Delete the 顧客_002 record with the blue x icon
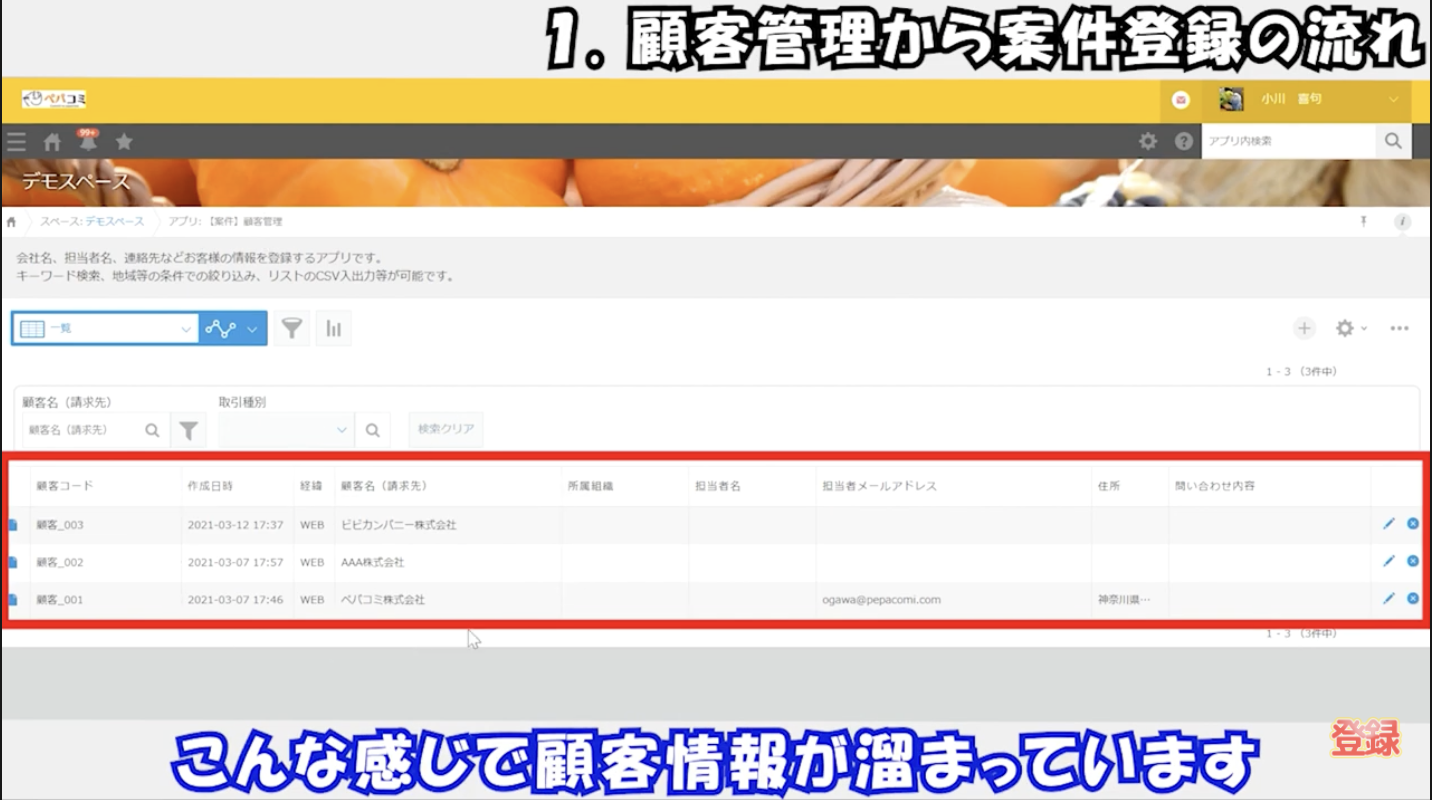Screen dimensions: 1432x800 (x=1412, y=561)
